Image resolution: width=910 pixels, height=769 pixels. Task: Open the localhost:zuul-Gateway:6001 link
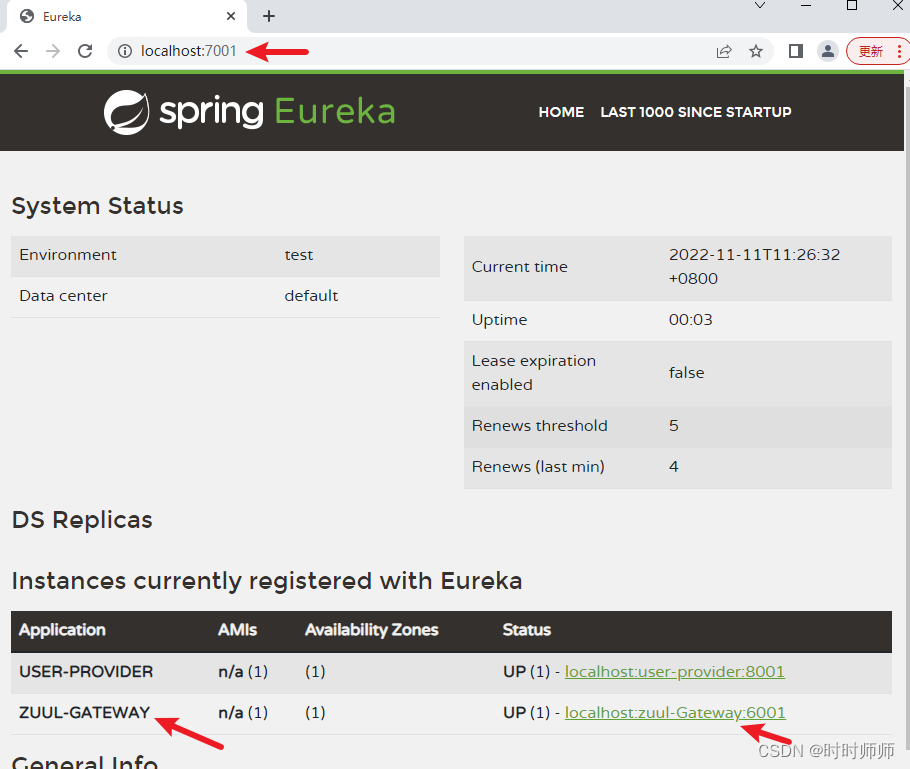click(675, 712)
